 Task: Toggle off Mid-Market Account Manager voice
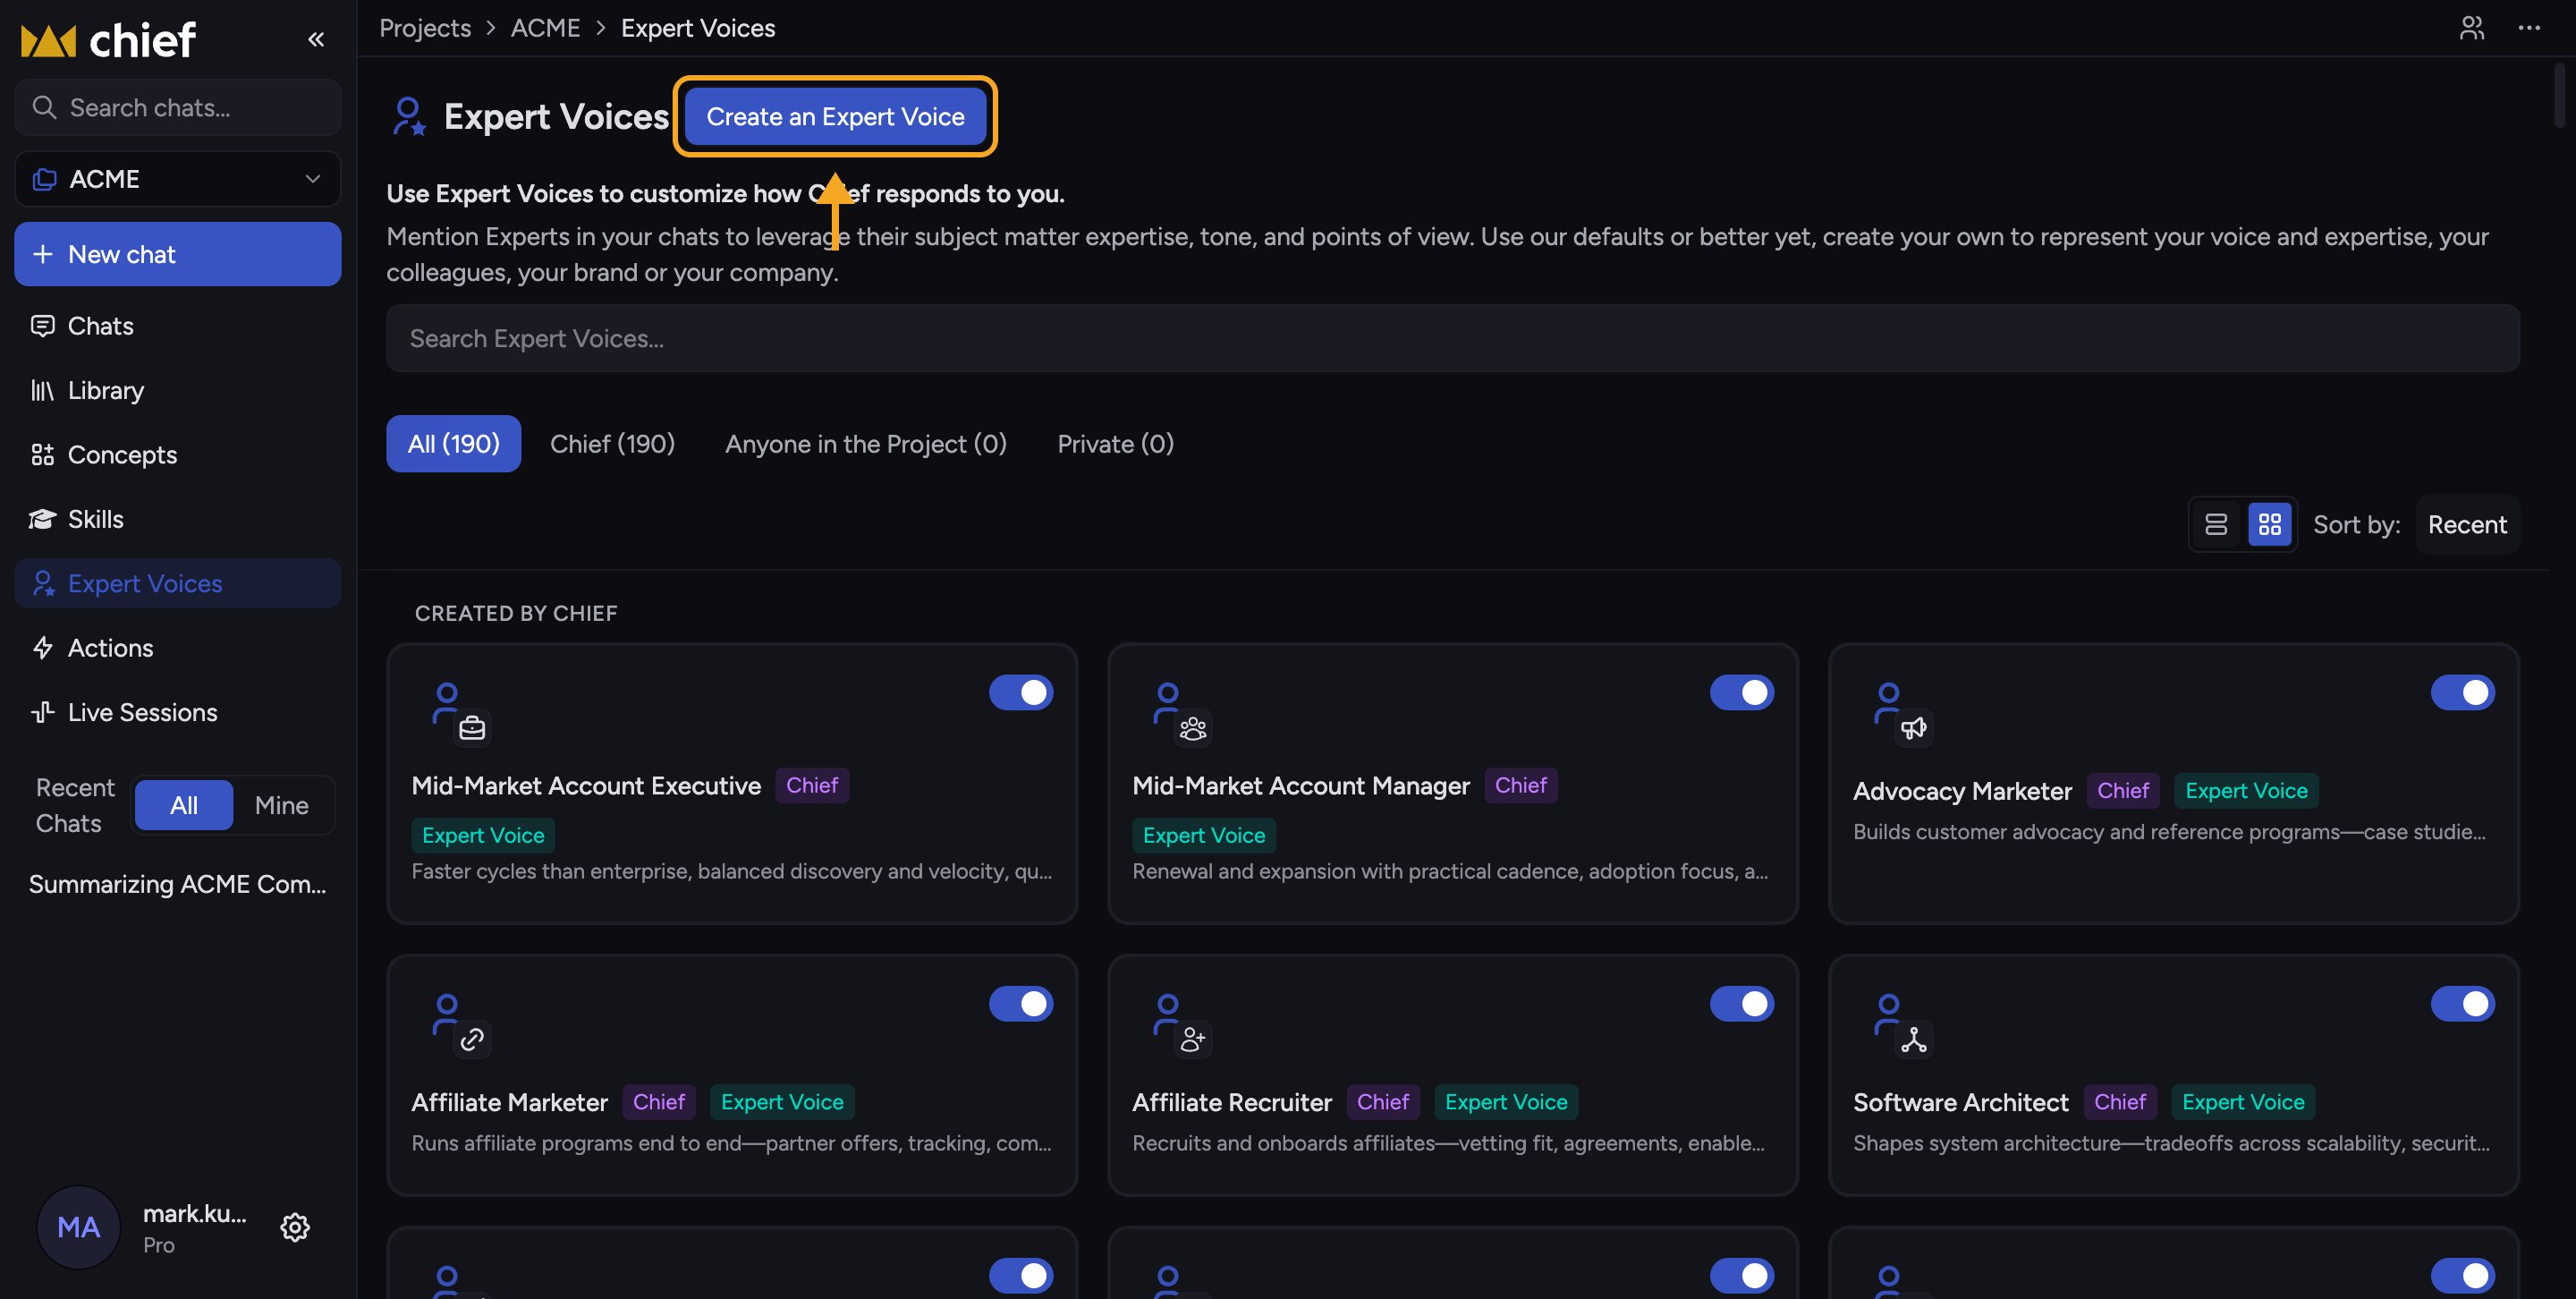pyautogui.click(x=1742, y=692)
